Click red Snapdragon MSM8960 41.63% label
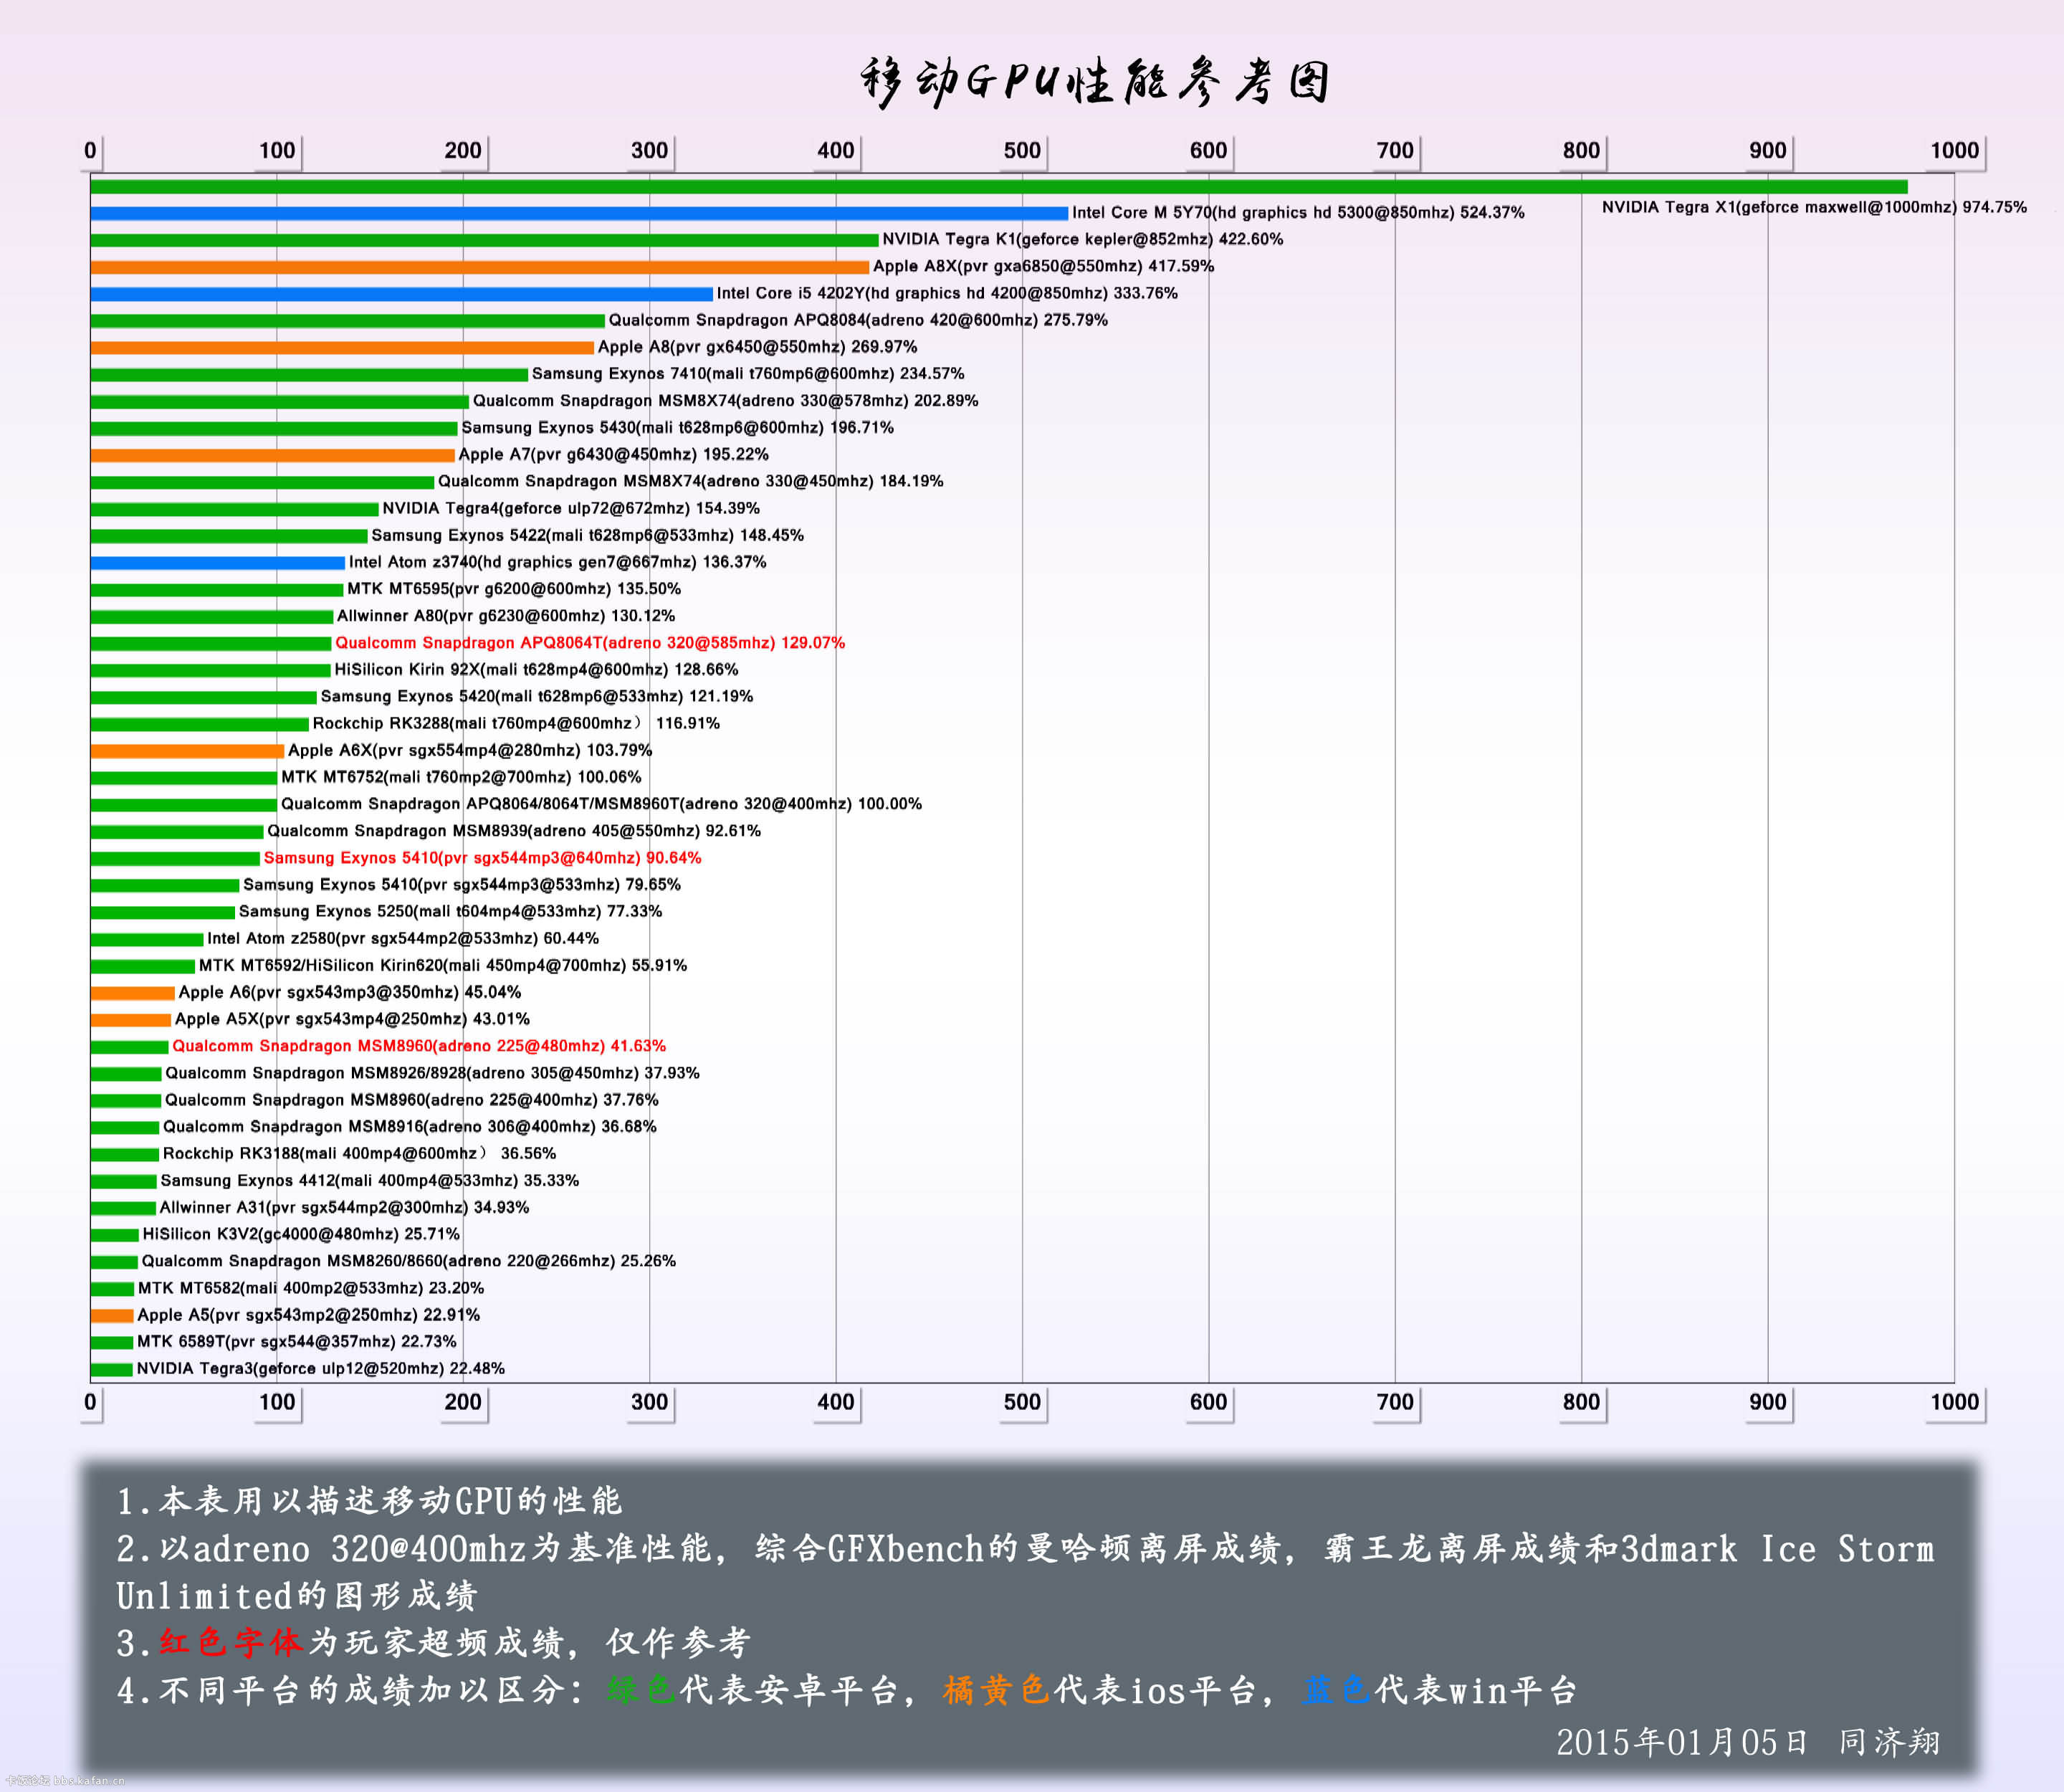 [419, 1046]
